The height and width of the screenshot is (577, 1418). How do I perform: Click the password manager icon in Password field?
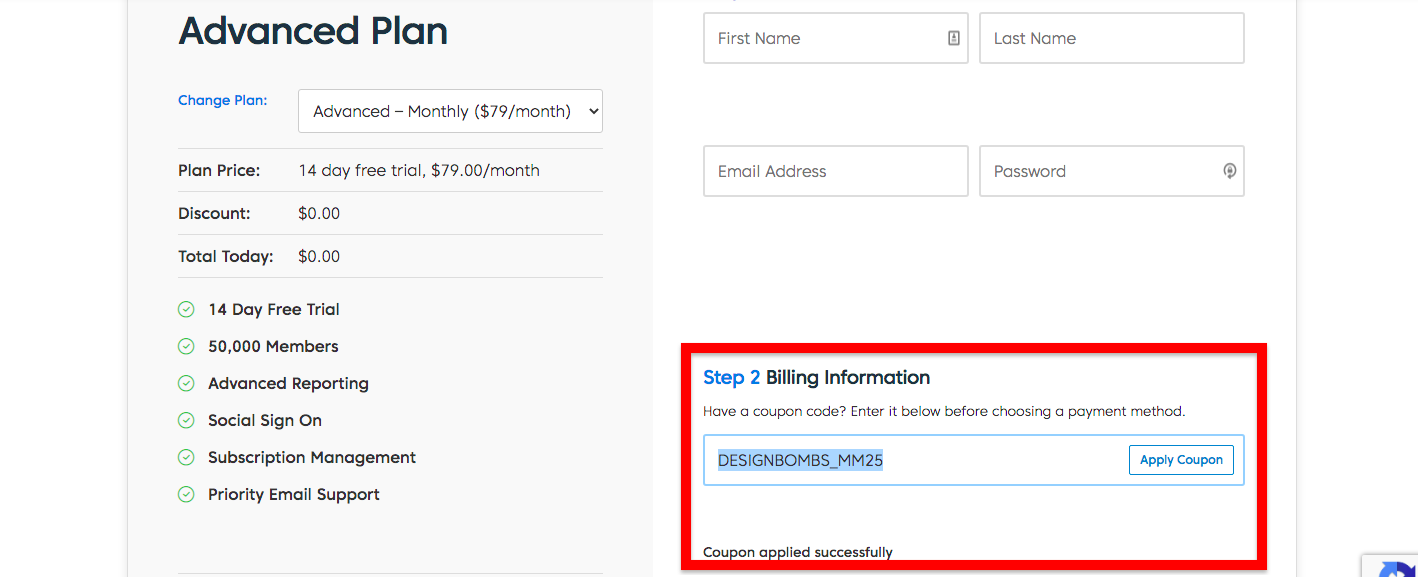coord(1230,171)
